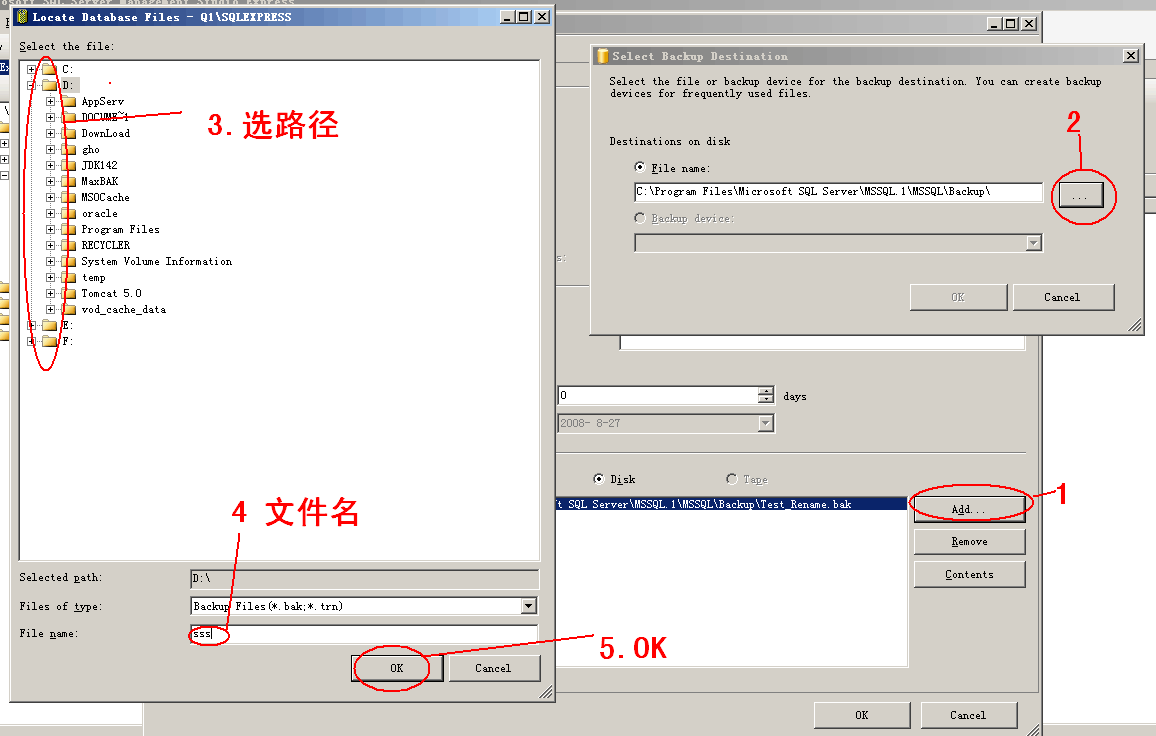Screen dimensions: 1156x736
Task: Click the File name text field containing sss
Action: 364,634
